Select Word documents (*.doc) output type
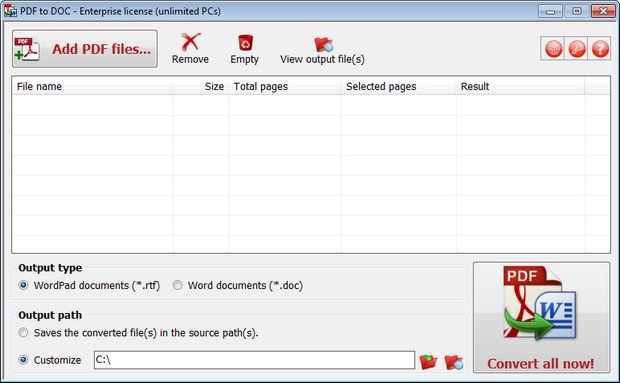The height and width of the screenshot is (383, 620). tap(238, 285)
